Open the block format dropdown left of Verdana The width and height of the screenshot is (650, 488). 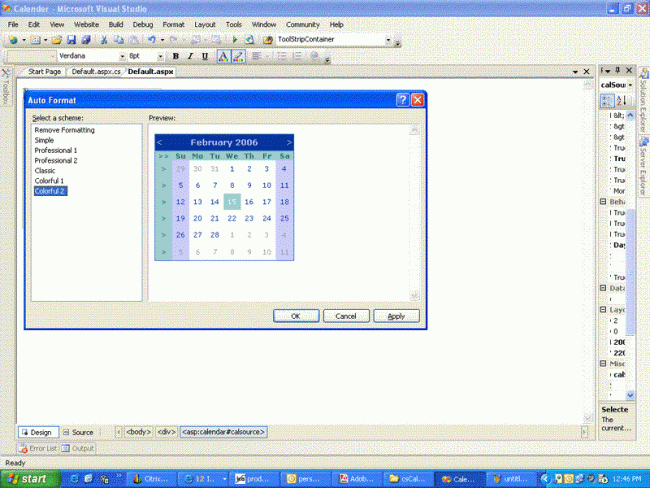tap(52, 56)
